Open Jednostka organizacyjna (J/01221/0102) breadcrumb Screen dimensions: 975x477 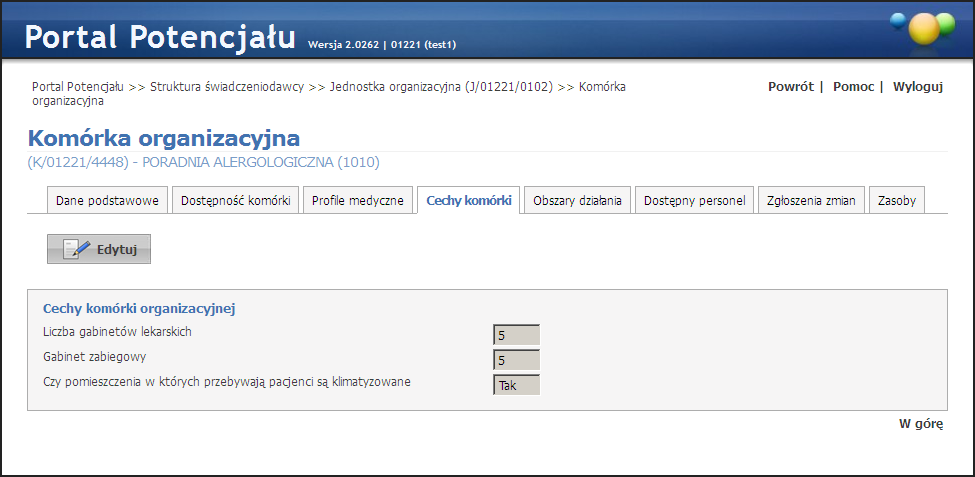tap(441, 87)
